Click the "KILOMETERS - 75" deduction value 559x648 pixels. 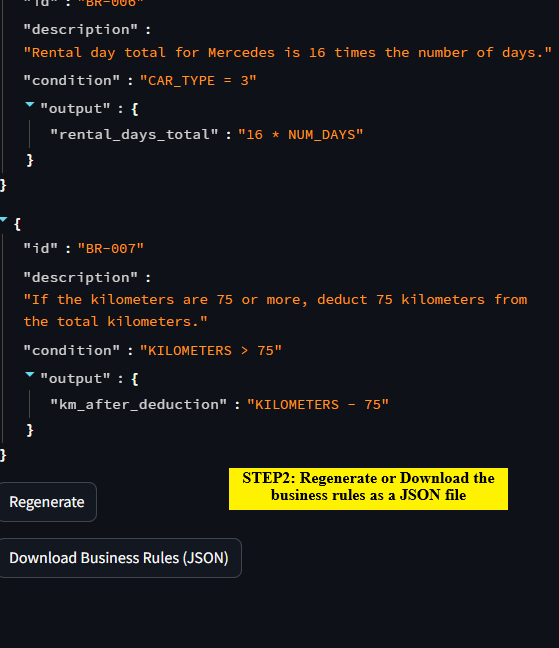point(318,404)
